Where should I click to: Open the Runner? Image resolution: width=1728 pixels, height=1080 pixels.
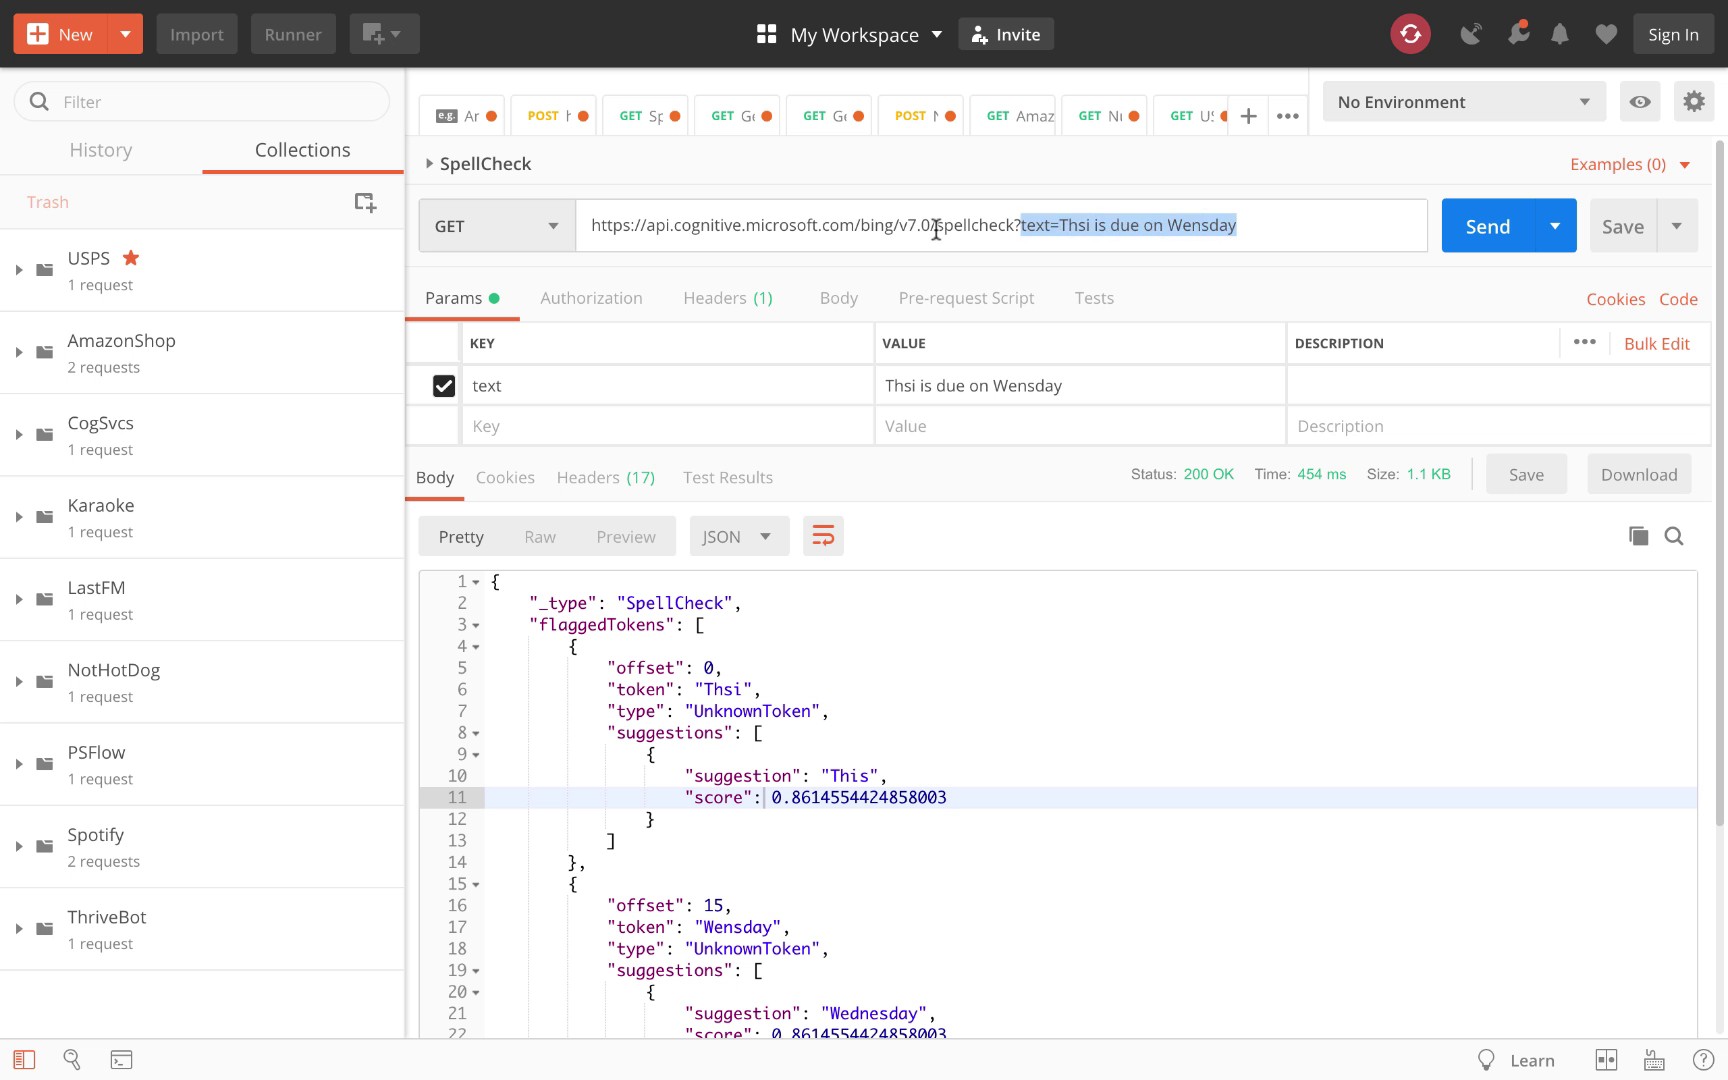pos(293,34)
